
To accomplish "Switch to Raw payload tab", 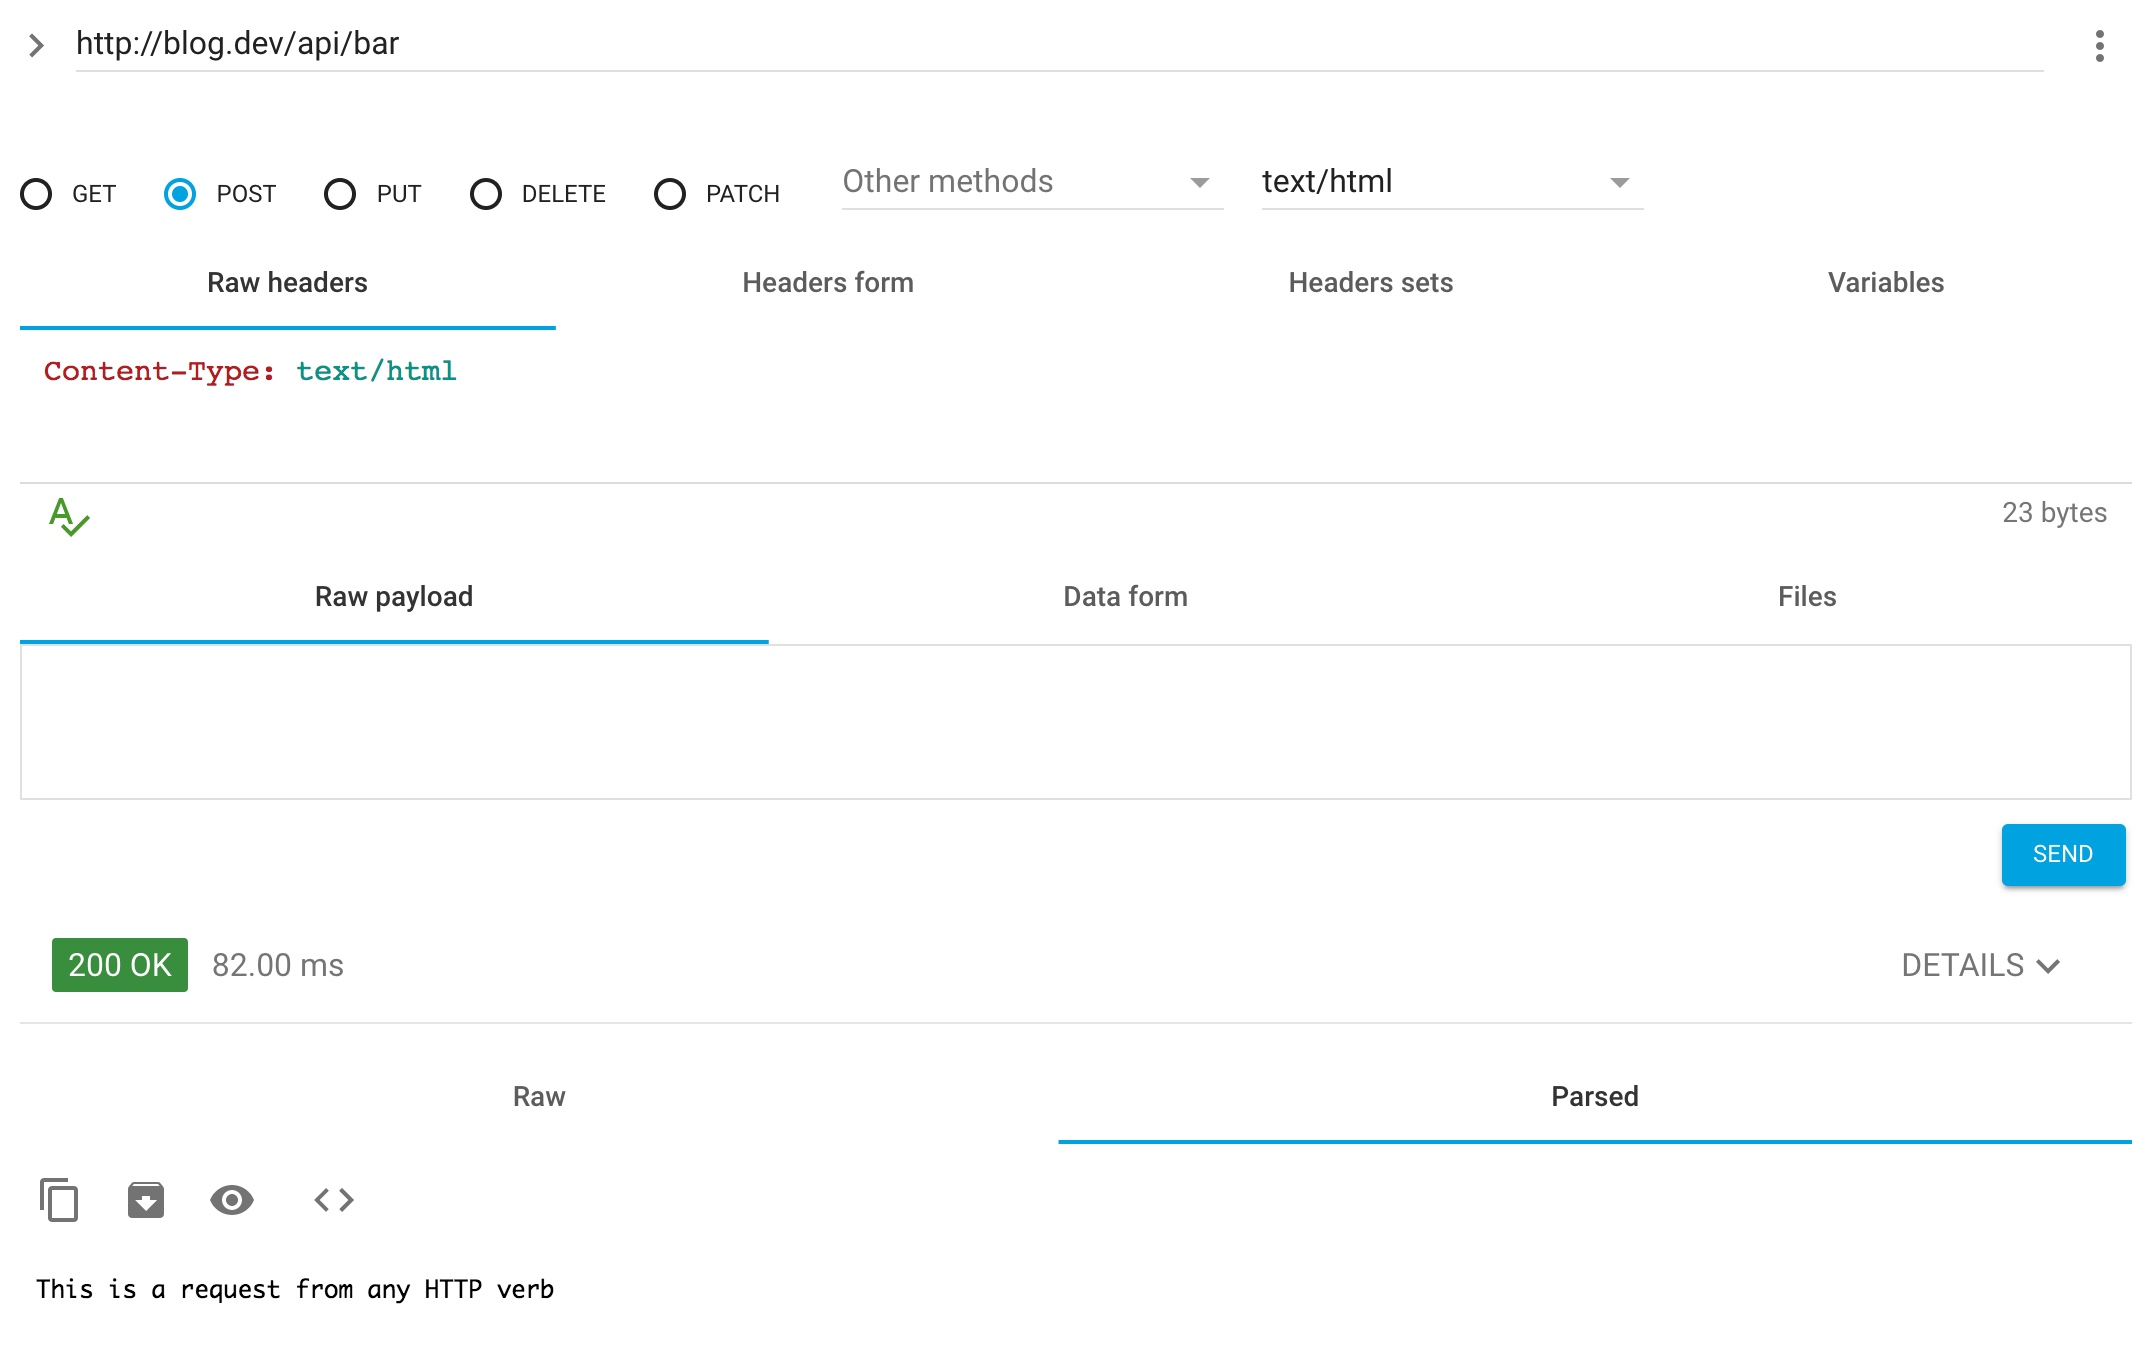I will click(x=394, y=597).
